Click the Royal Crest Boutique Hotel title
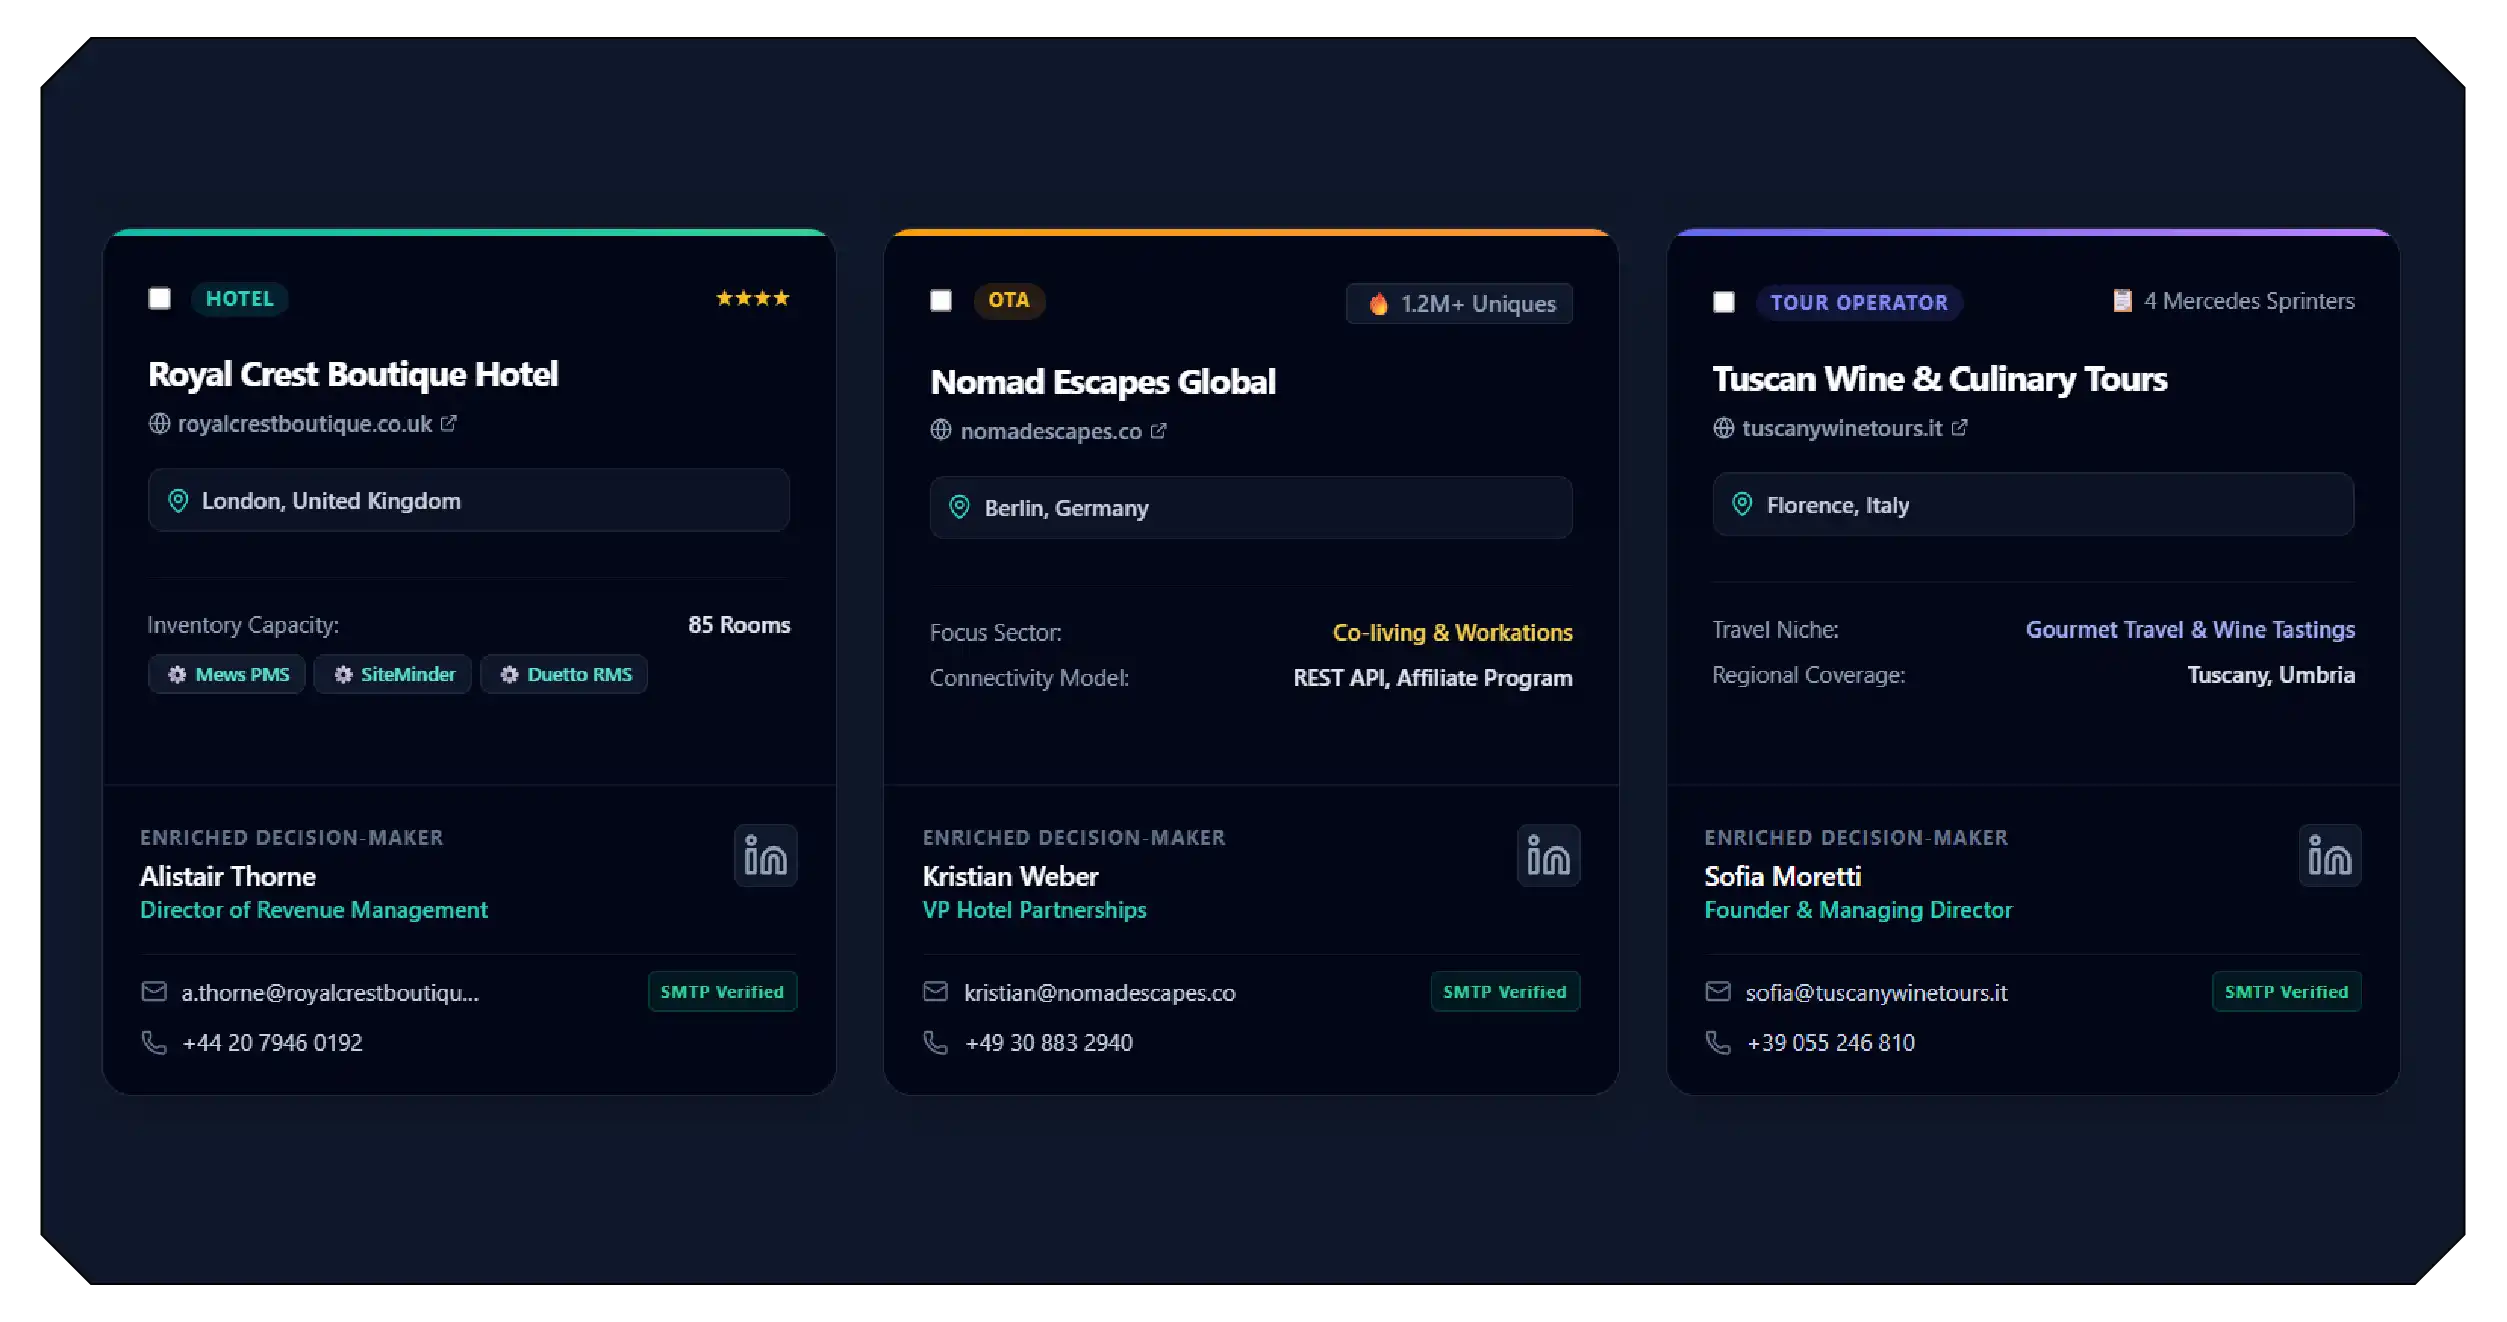The height and width of the screenshot is (1322, 2507). click(x=353, y=375)
